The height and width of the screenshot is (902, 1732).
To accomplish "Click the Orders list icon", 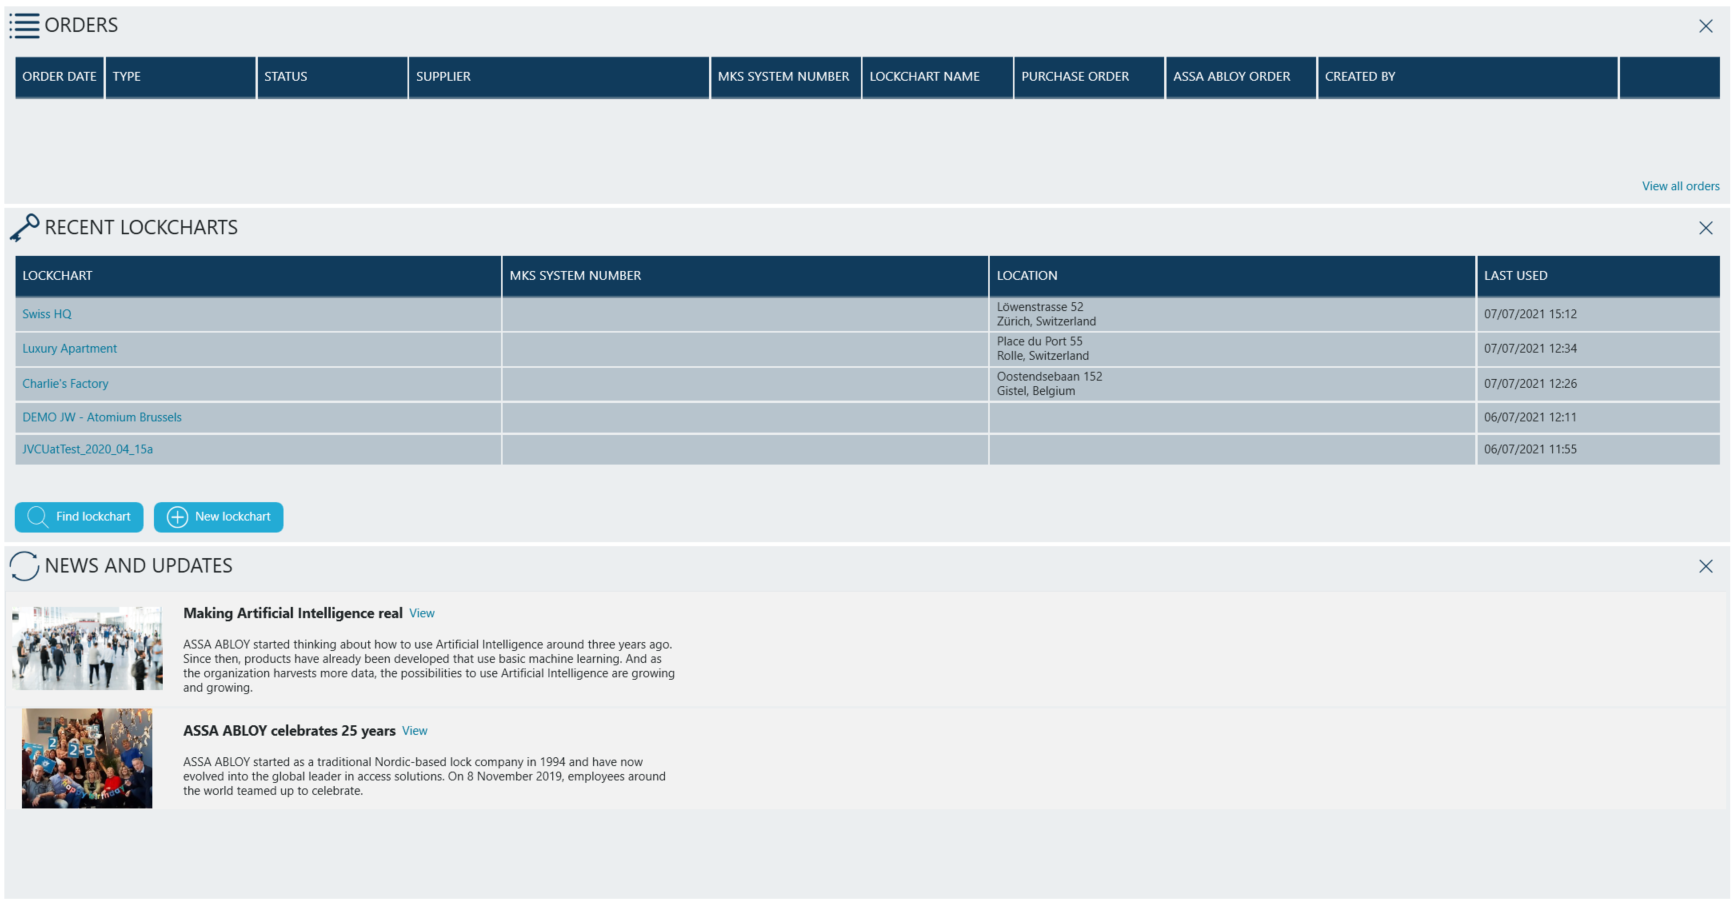I will (25, 26).
